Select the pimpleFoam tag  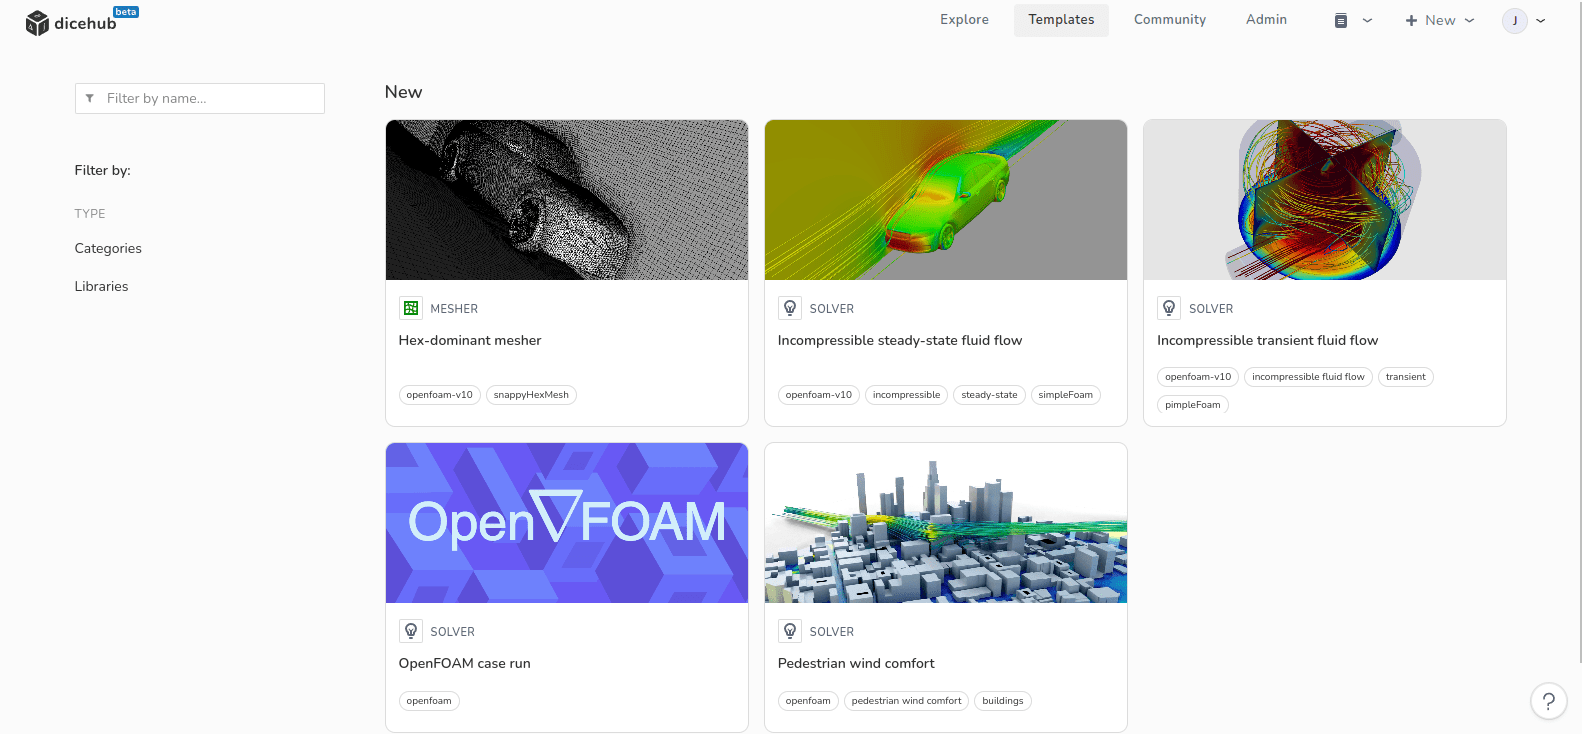click(1192, 405)
